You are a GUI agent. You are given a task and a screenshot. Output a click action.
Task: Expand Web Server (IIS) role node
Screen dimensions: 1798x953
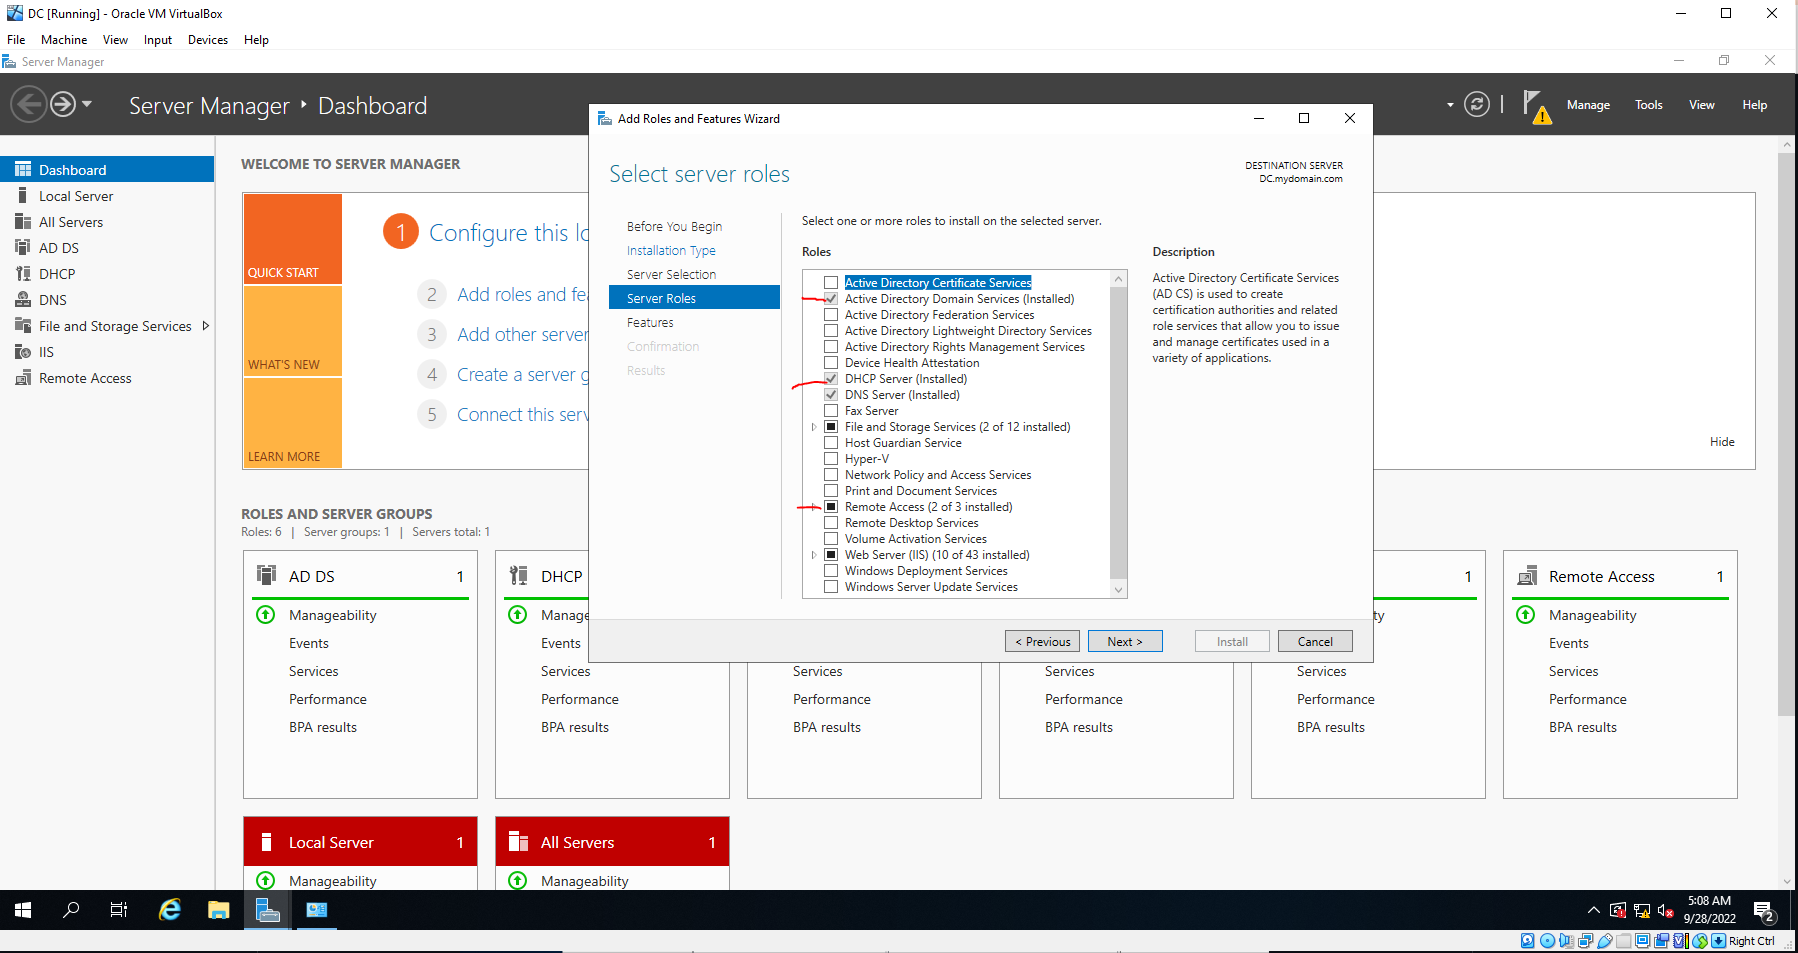click(x=814, y=555)
